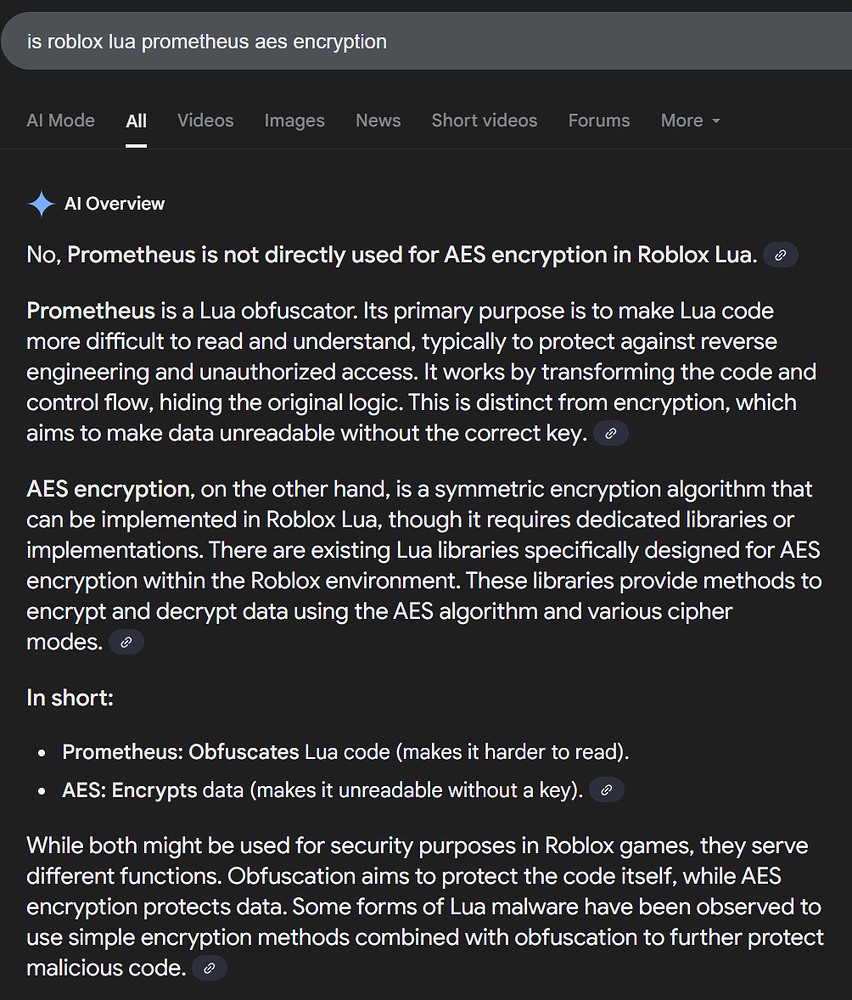
Task: Follow the source link for the AI Overview headline
Action: 780,255
